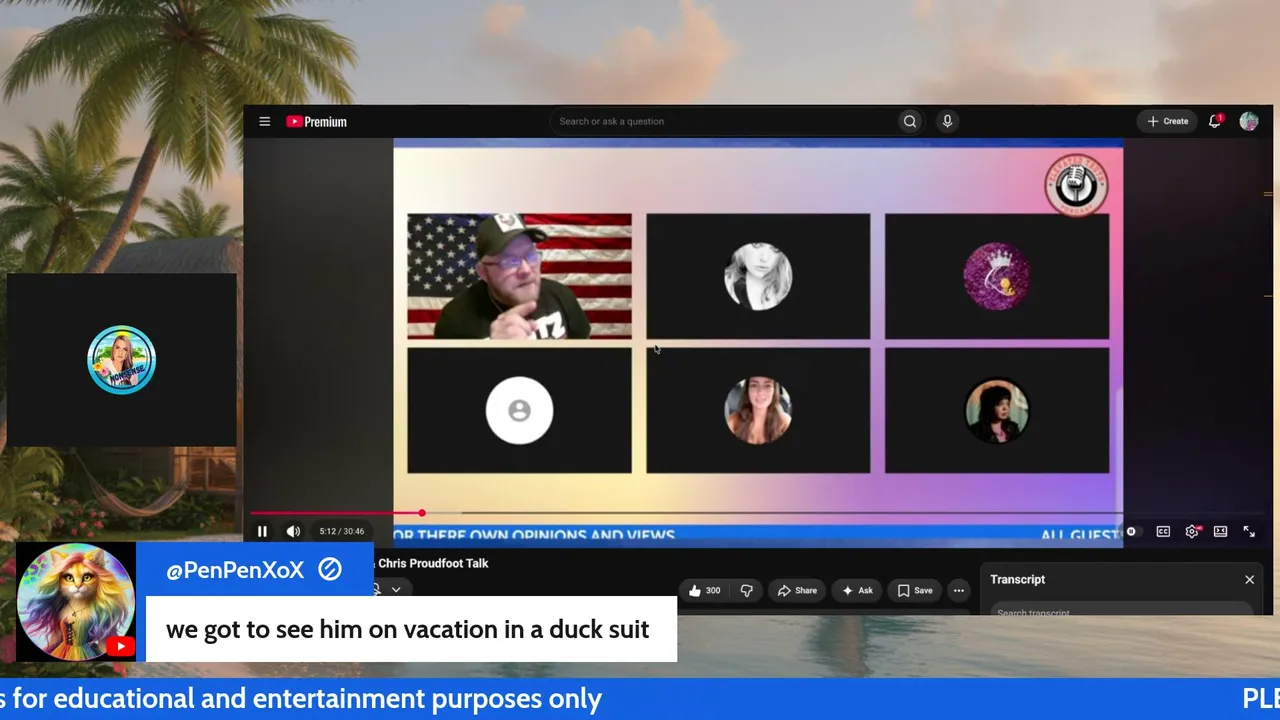Open the Create button
The width and height of the screenshot is (1280, 720).
click(1167, 122)
